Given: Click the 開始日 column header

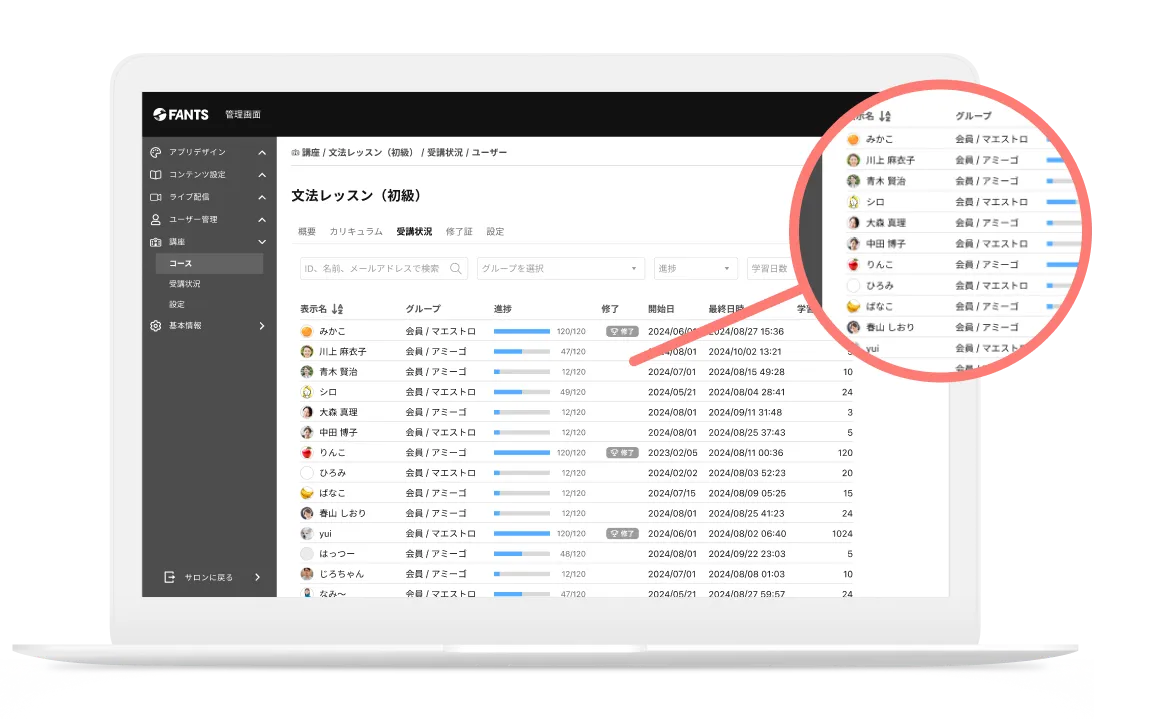Looking at the screenshot, I should click(x=661, y=309).
